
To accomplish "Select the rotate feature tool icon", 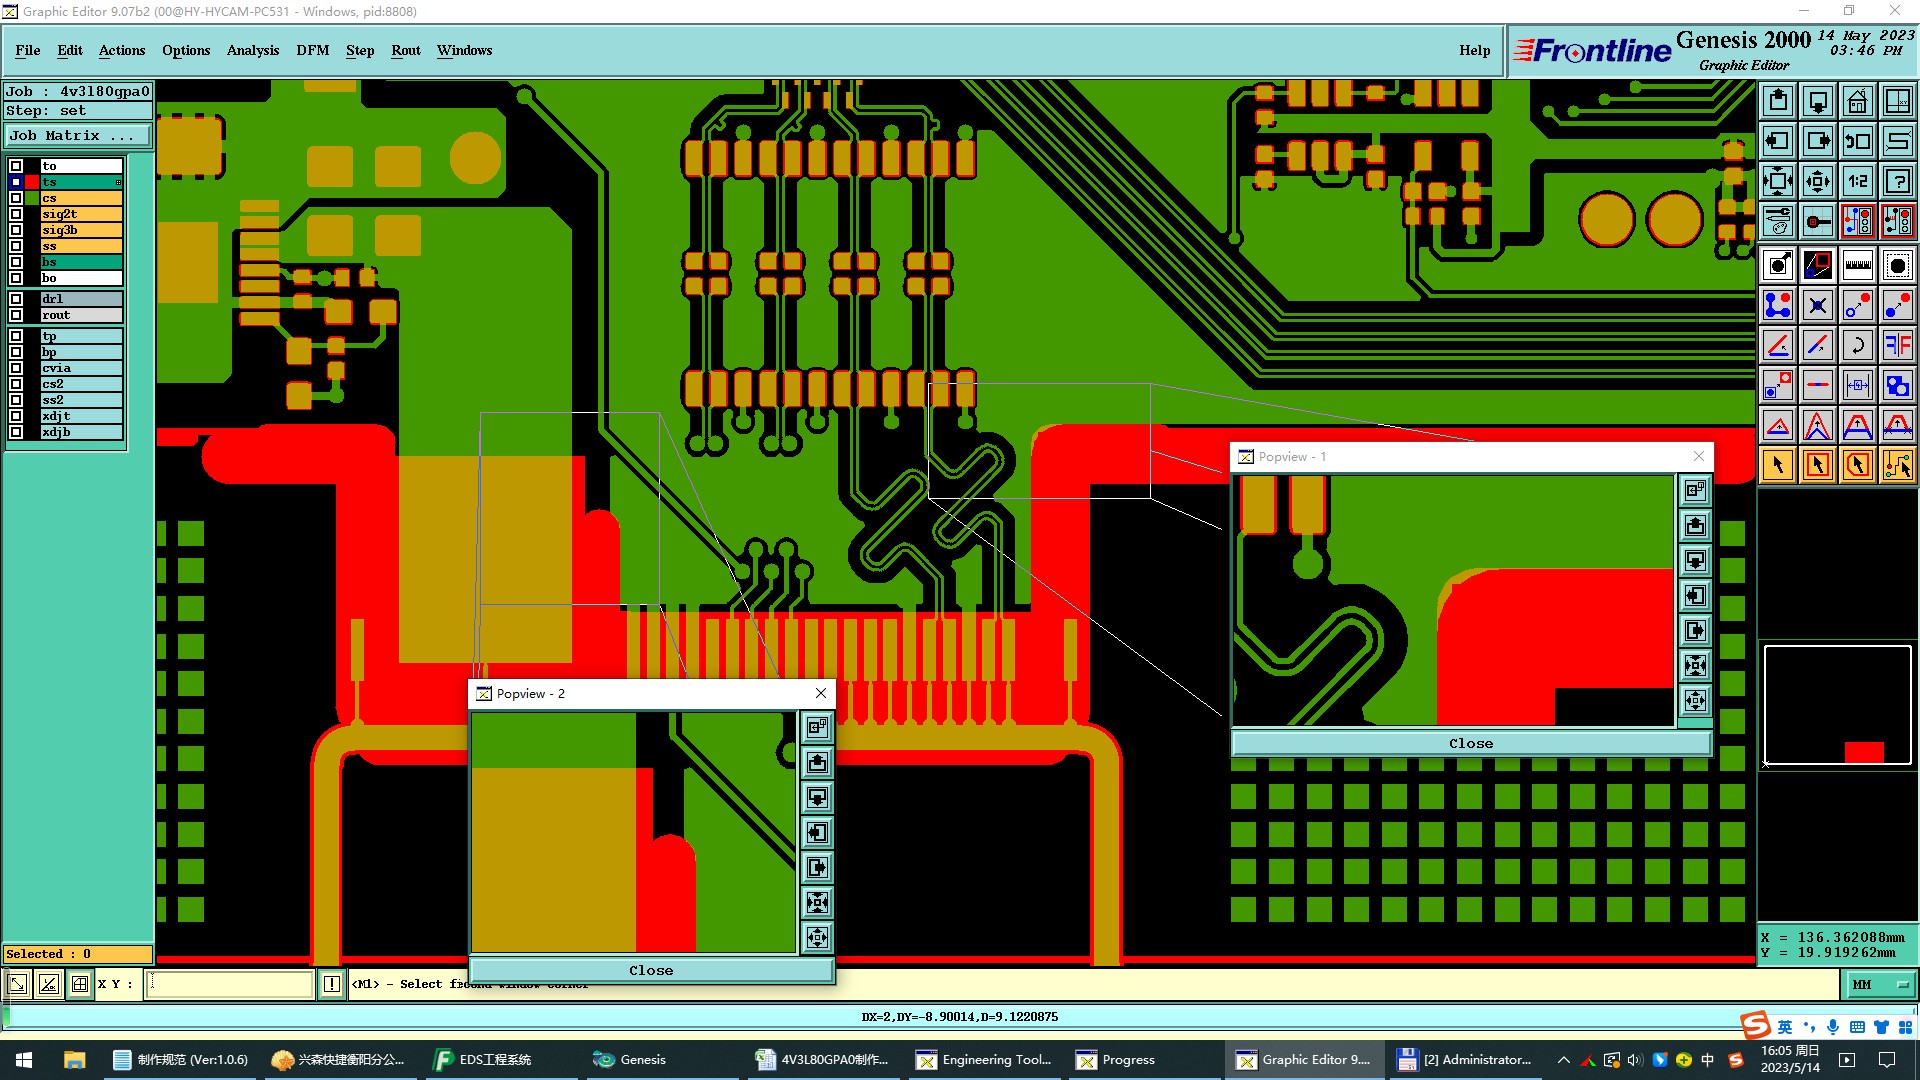I will (1857, 345).
